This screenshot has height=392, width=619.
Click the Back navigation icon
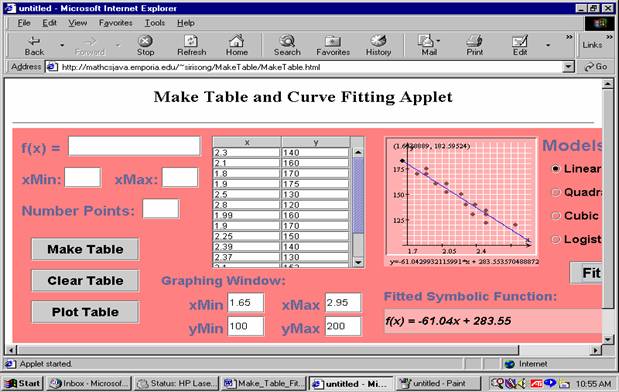[x=34, y=41]
